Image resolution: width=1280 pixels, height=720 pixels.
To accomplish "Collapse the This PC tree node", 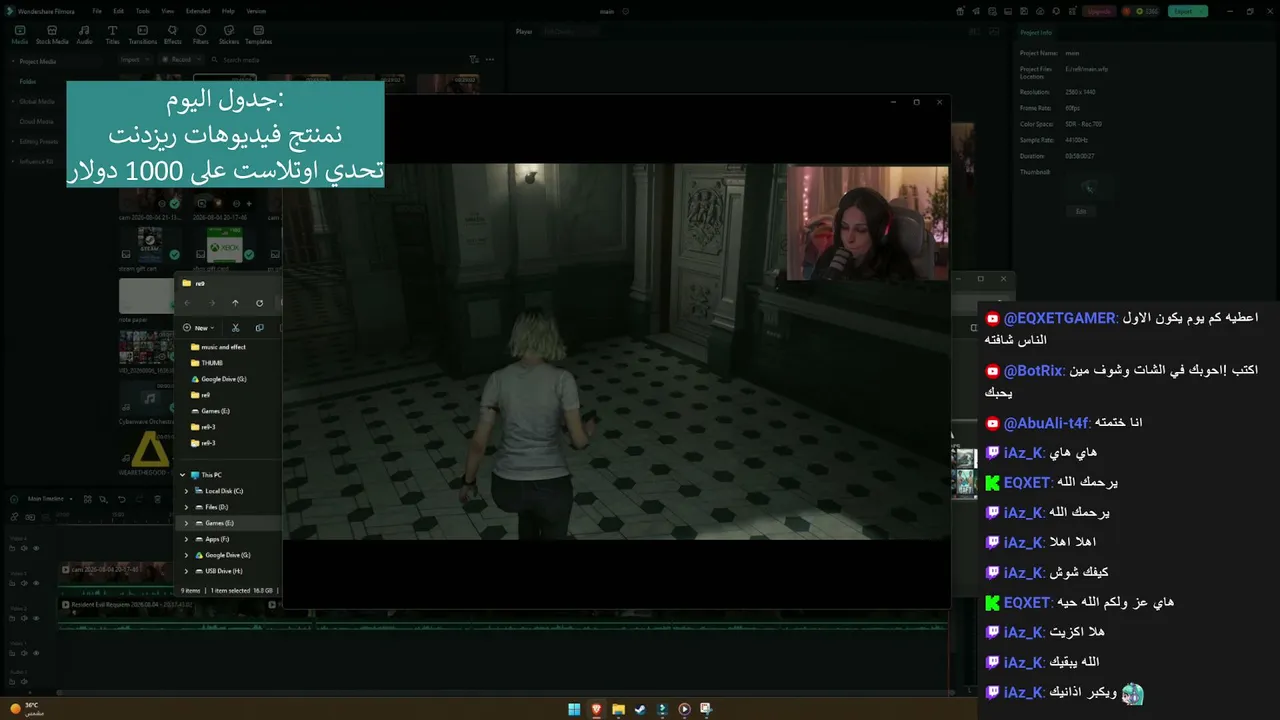I will pyautogui.click(x=182, y=475).
